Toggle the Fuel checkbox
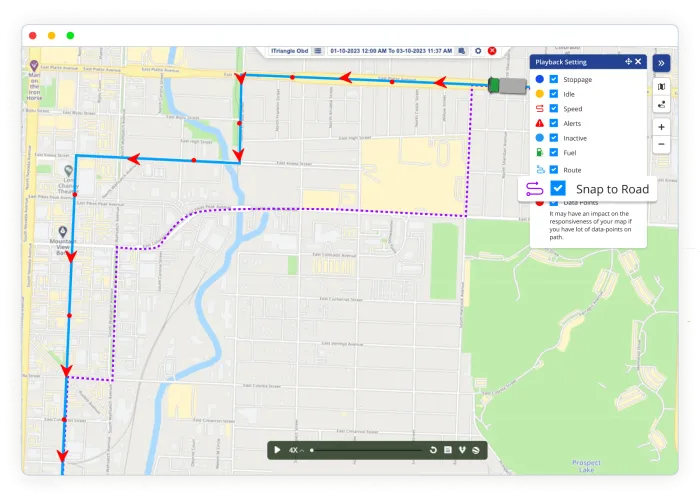 click(x=554, y=152)
